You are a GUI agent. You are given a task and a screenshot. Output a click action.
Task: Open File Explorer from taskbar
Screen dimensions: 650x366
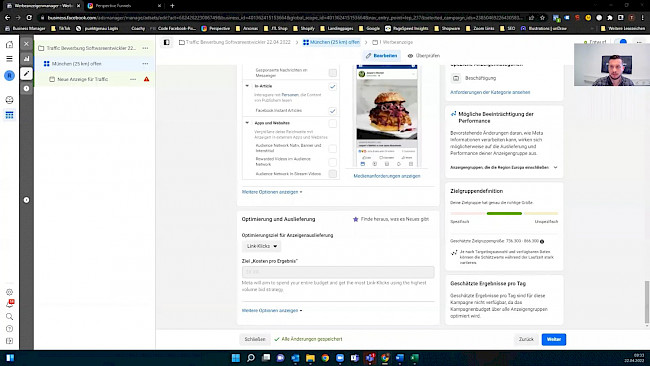(310, 358)
